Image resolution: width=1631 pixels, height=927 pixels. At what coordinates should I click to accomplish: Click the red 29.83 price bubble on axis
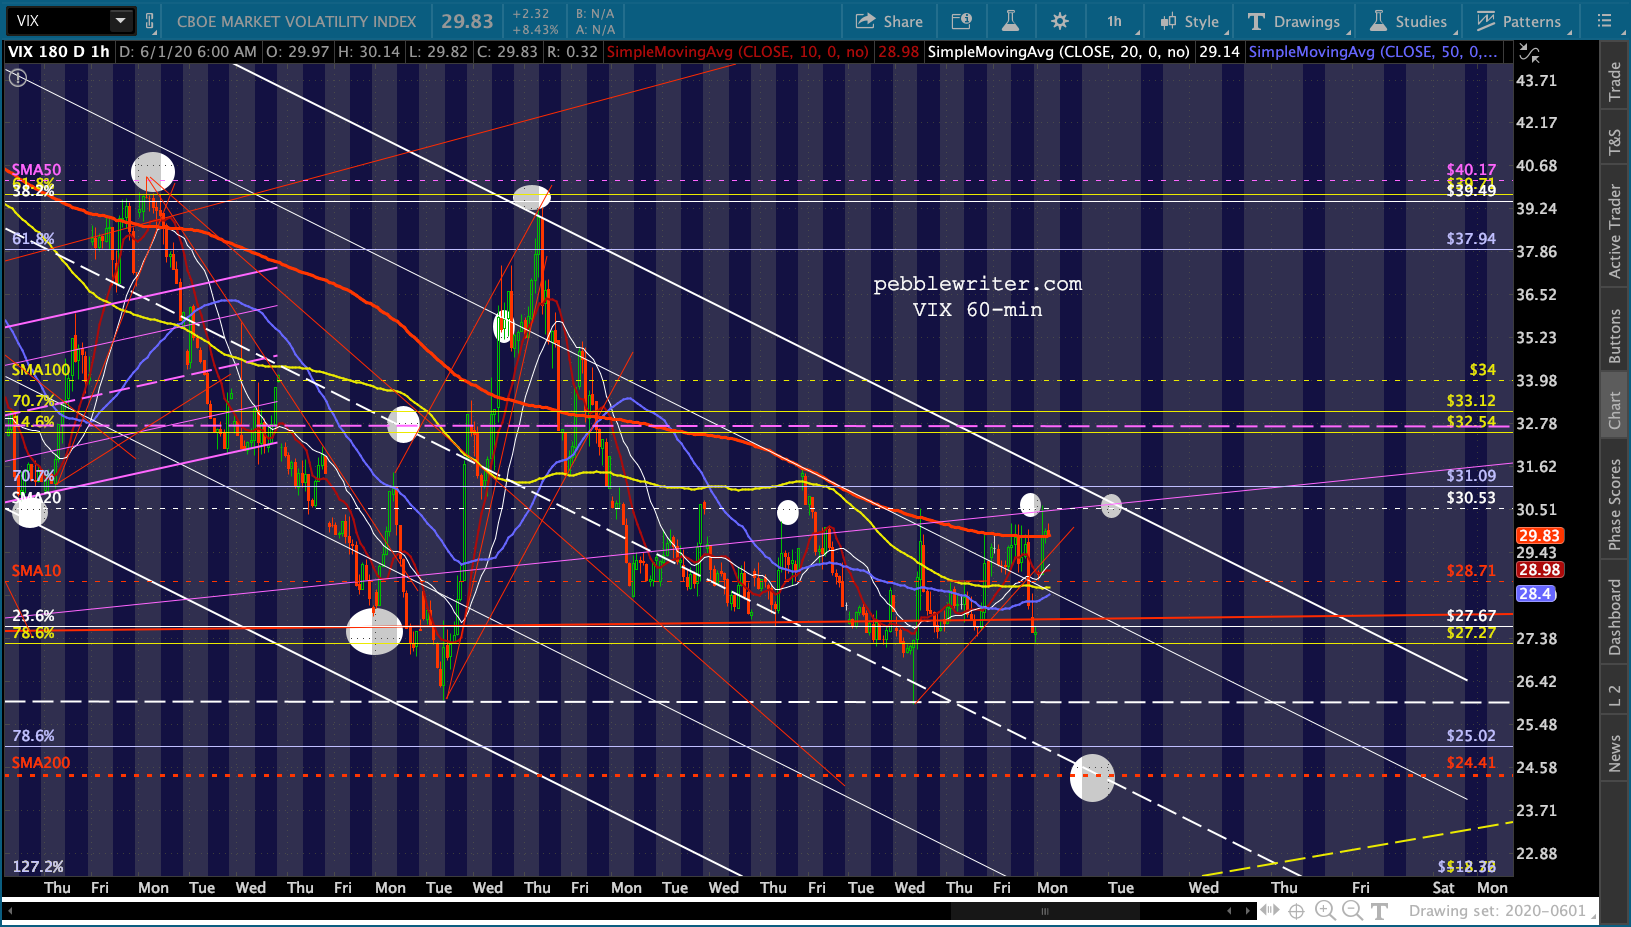pyautogui.click(x=1539, y=536)
